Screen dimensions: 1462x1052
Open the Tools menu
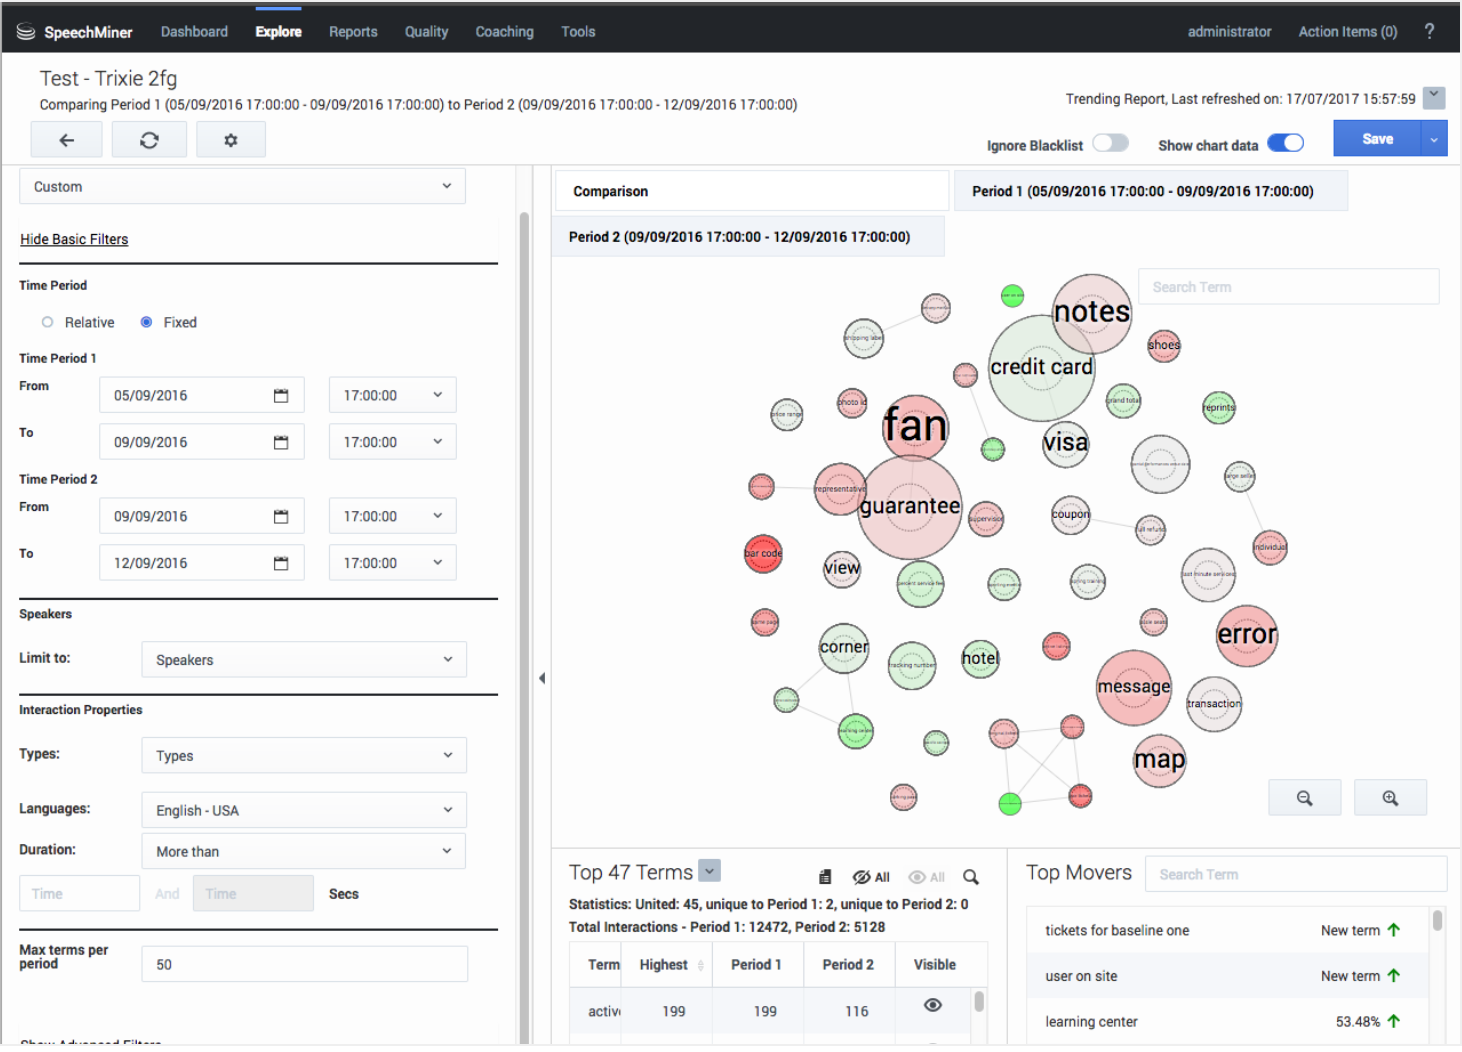tap(578, 32)
